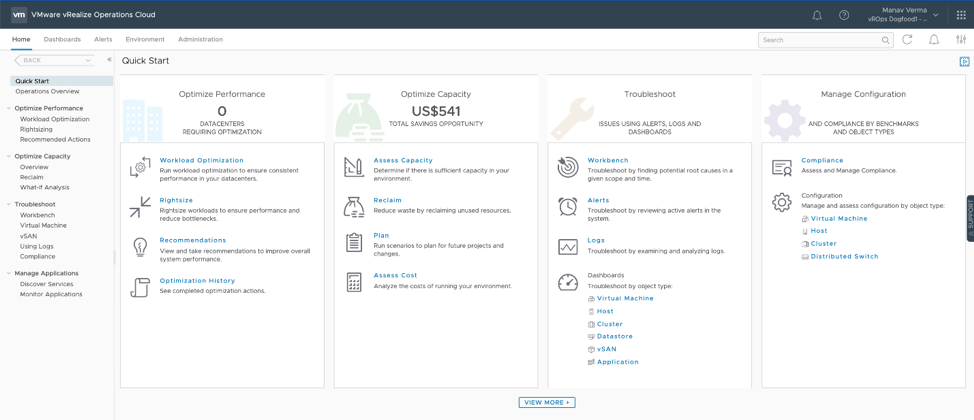Select Quick Start in the sidebar
974x420 pixels.
61,81
